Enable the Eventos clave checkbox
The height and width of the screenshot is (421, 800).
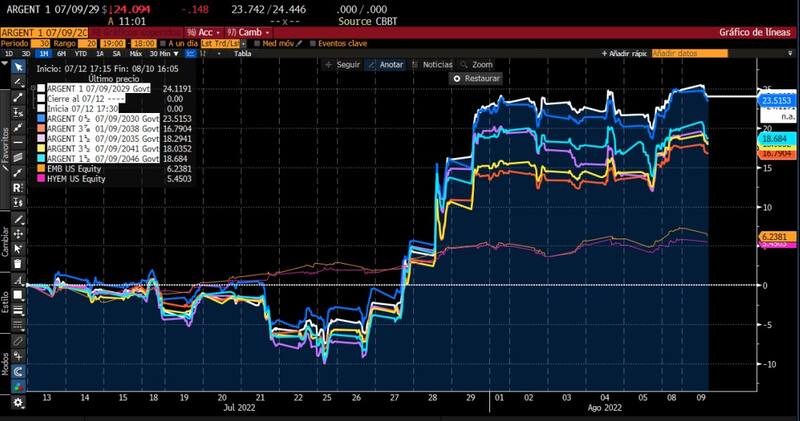312,43
